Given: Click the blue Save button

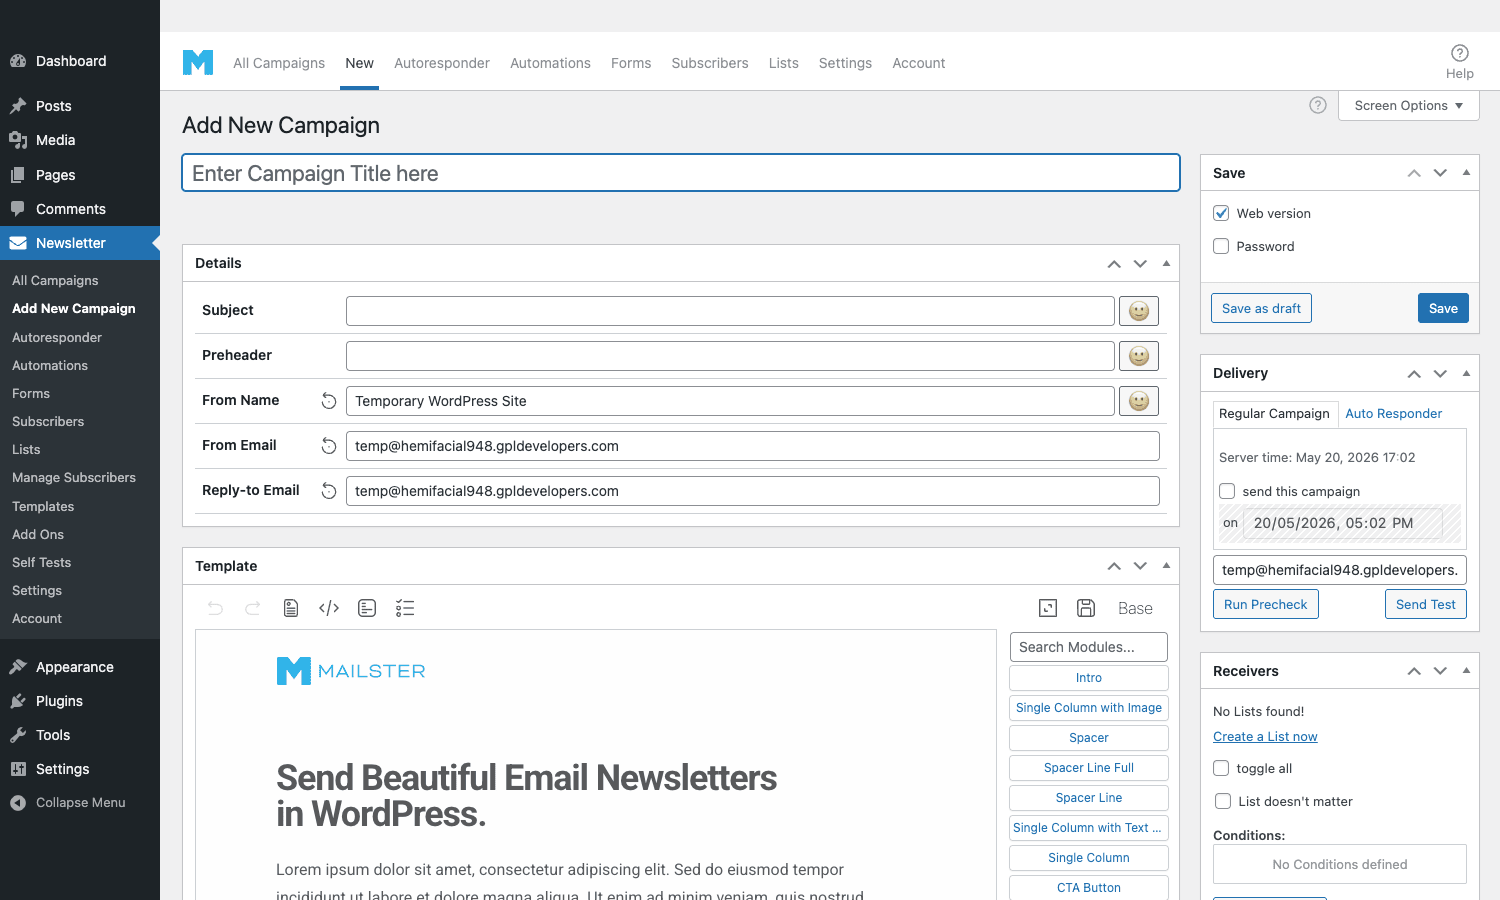Looking at the screenshot, I should [1443, 308].
